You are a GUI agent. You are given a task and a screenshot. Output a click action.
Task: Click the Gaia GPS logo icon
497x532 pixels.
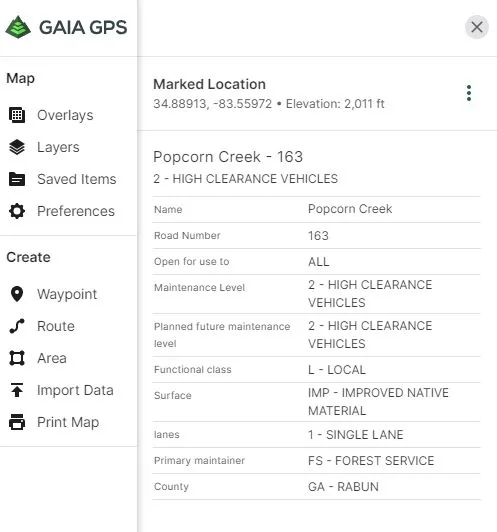(18, 27)
